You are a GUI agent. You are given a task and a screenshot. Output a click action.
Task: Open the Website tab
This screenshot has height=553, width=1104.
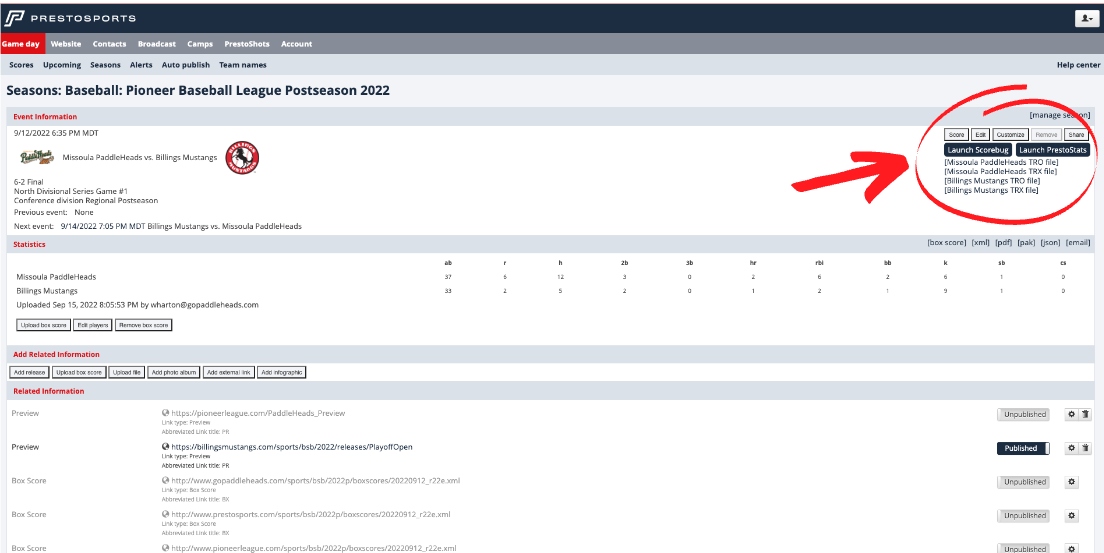(x=66, y=44)
